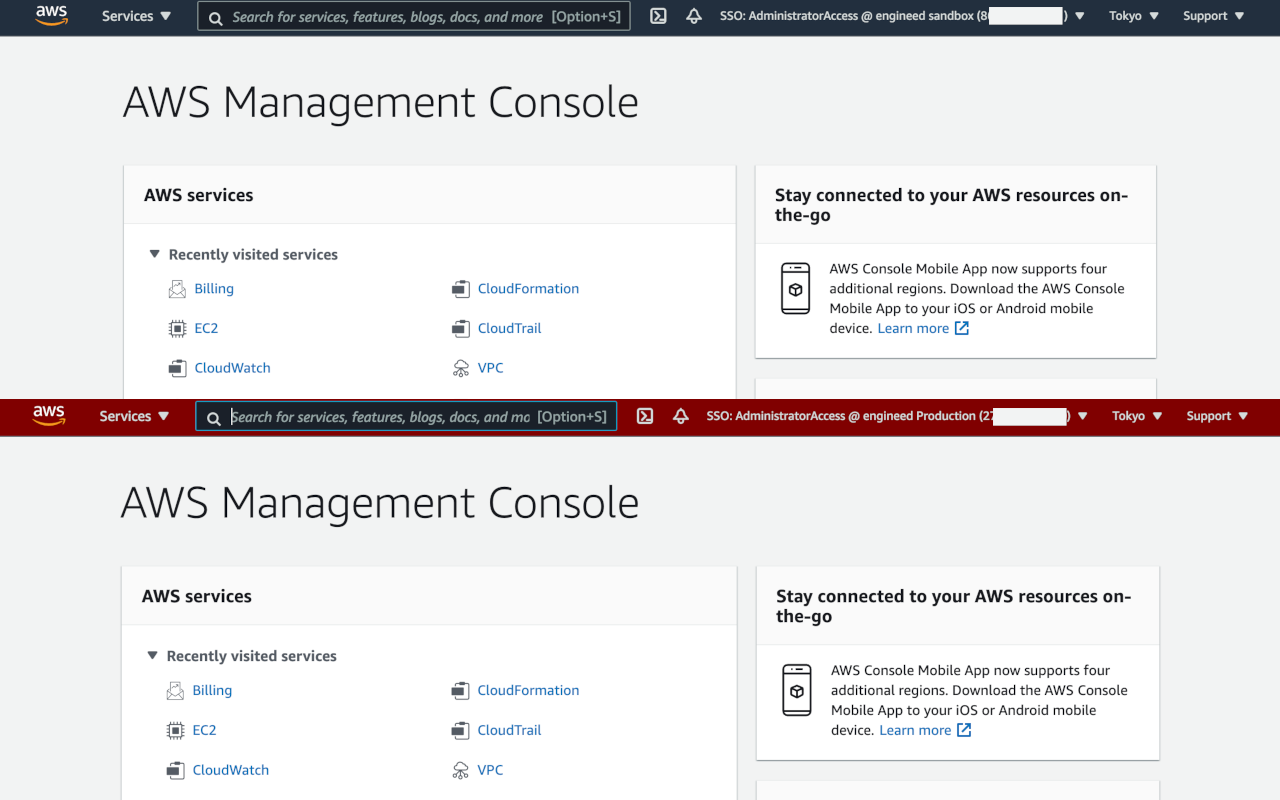The width and height of the screenshot is (1280, 800).
Task: Click the mobile phone icon in the mobile app card
Action: pyautogui.click(x=795, y=288)
